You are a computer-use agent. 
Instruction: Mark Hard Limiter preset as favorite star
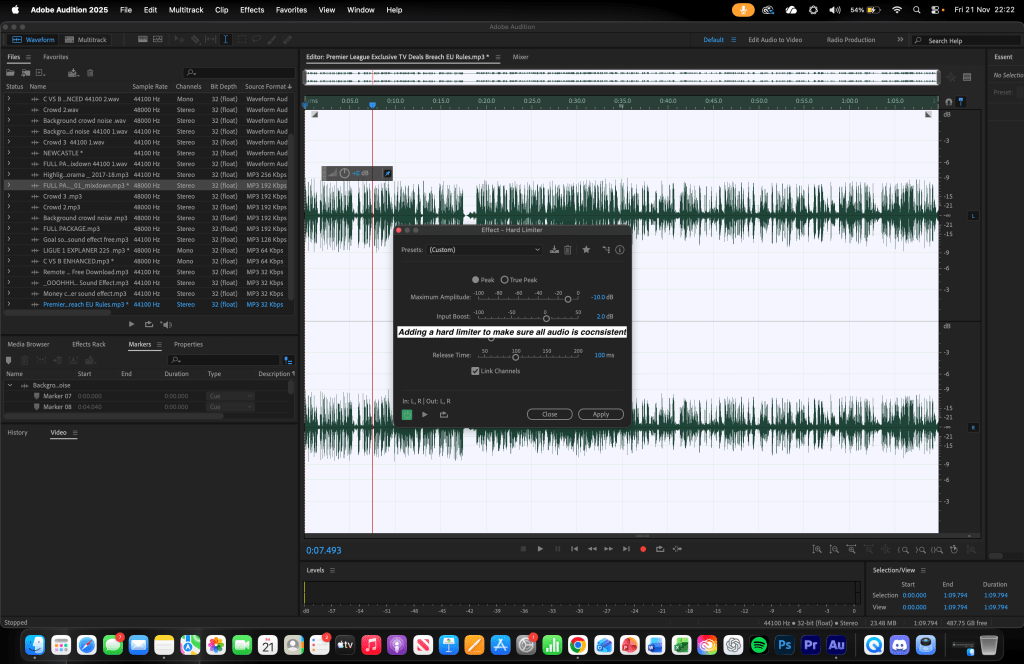tap(586, 250)
